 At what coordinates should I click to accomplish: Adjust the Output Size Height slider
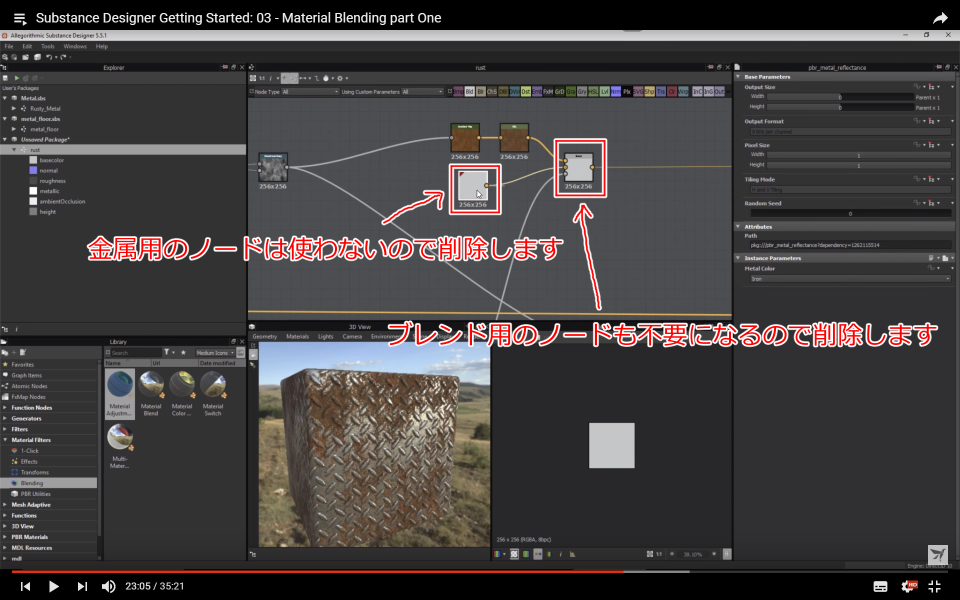coord(839,108)
